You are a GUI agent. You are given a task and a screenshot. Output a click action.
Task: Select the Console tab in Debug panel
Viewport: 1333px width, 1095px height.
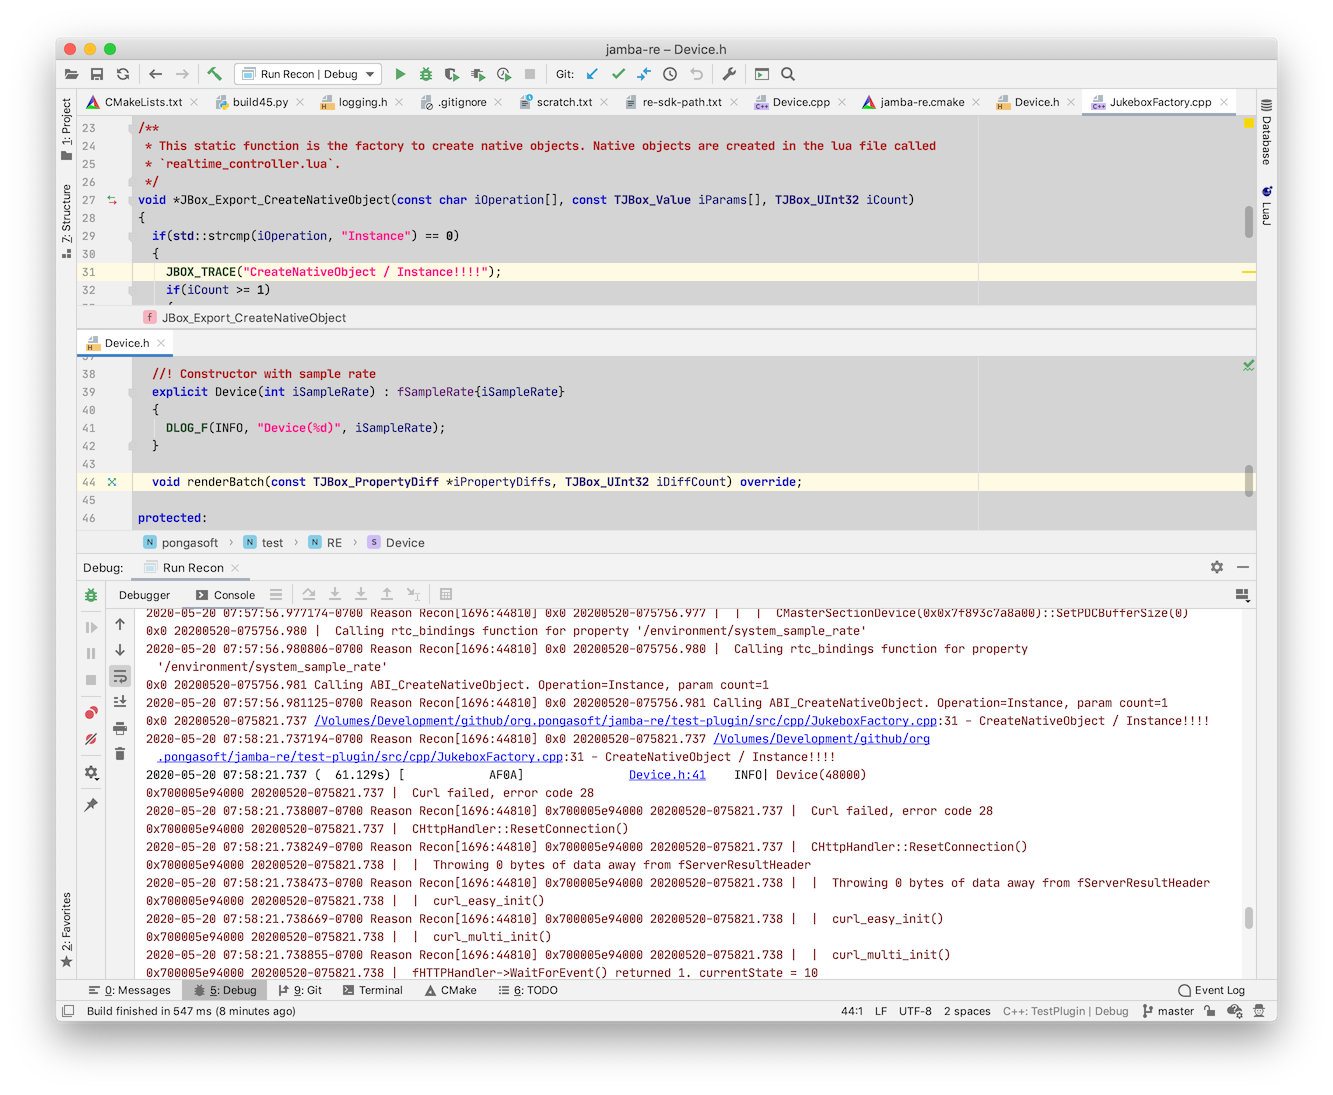coord(225,595)
